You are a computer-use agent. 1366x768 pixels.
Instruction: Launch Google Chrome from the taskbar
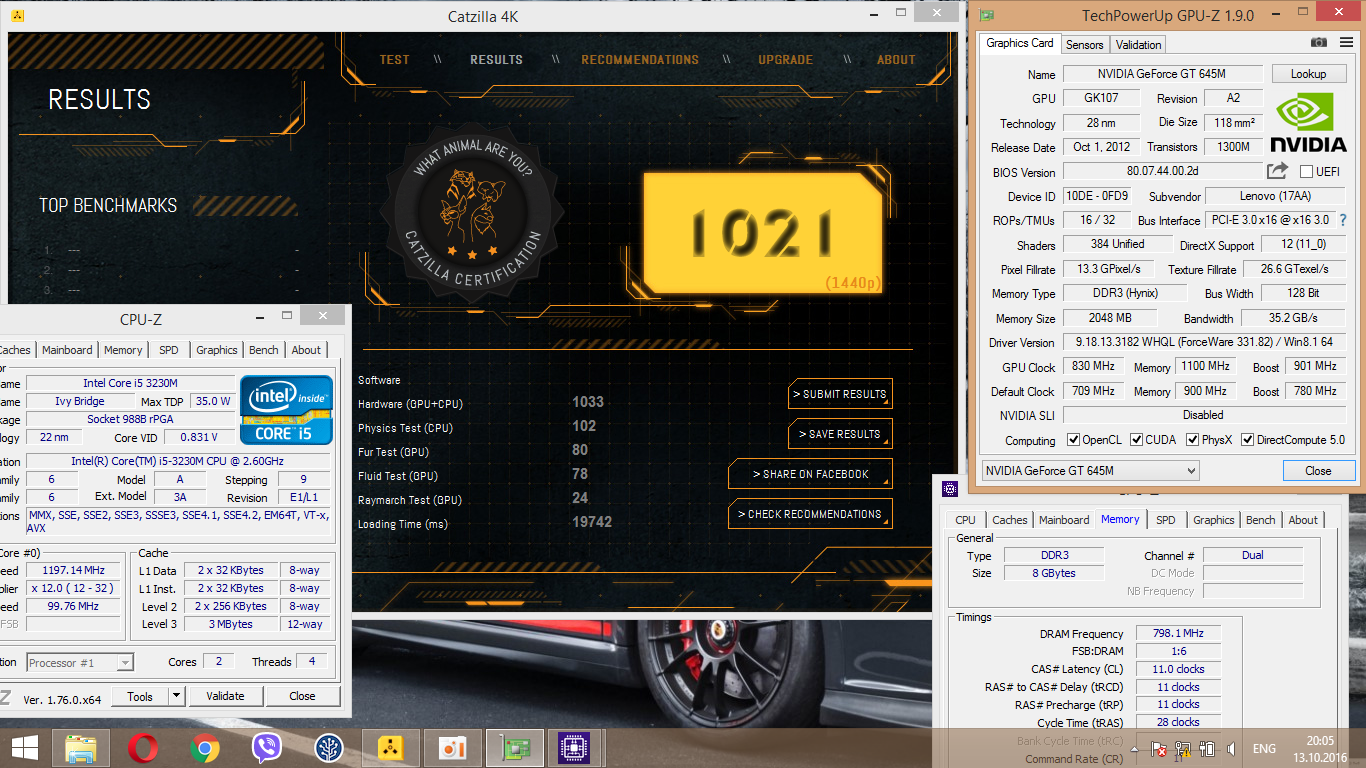205,748
